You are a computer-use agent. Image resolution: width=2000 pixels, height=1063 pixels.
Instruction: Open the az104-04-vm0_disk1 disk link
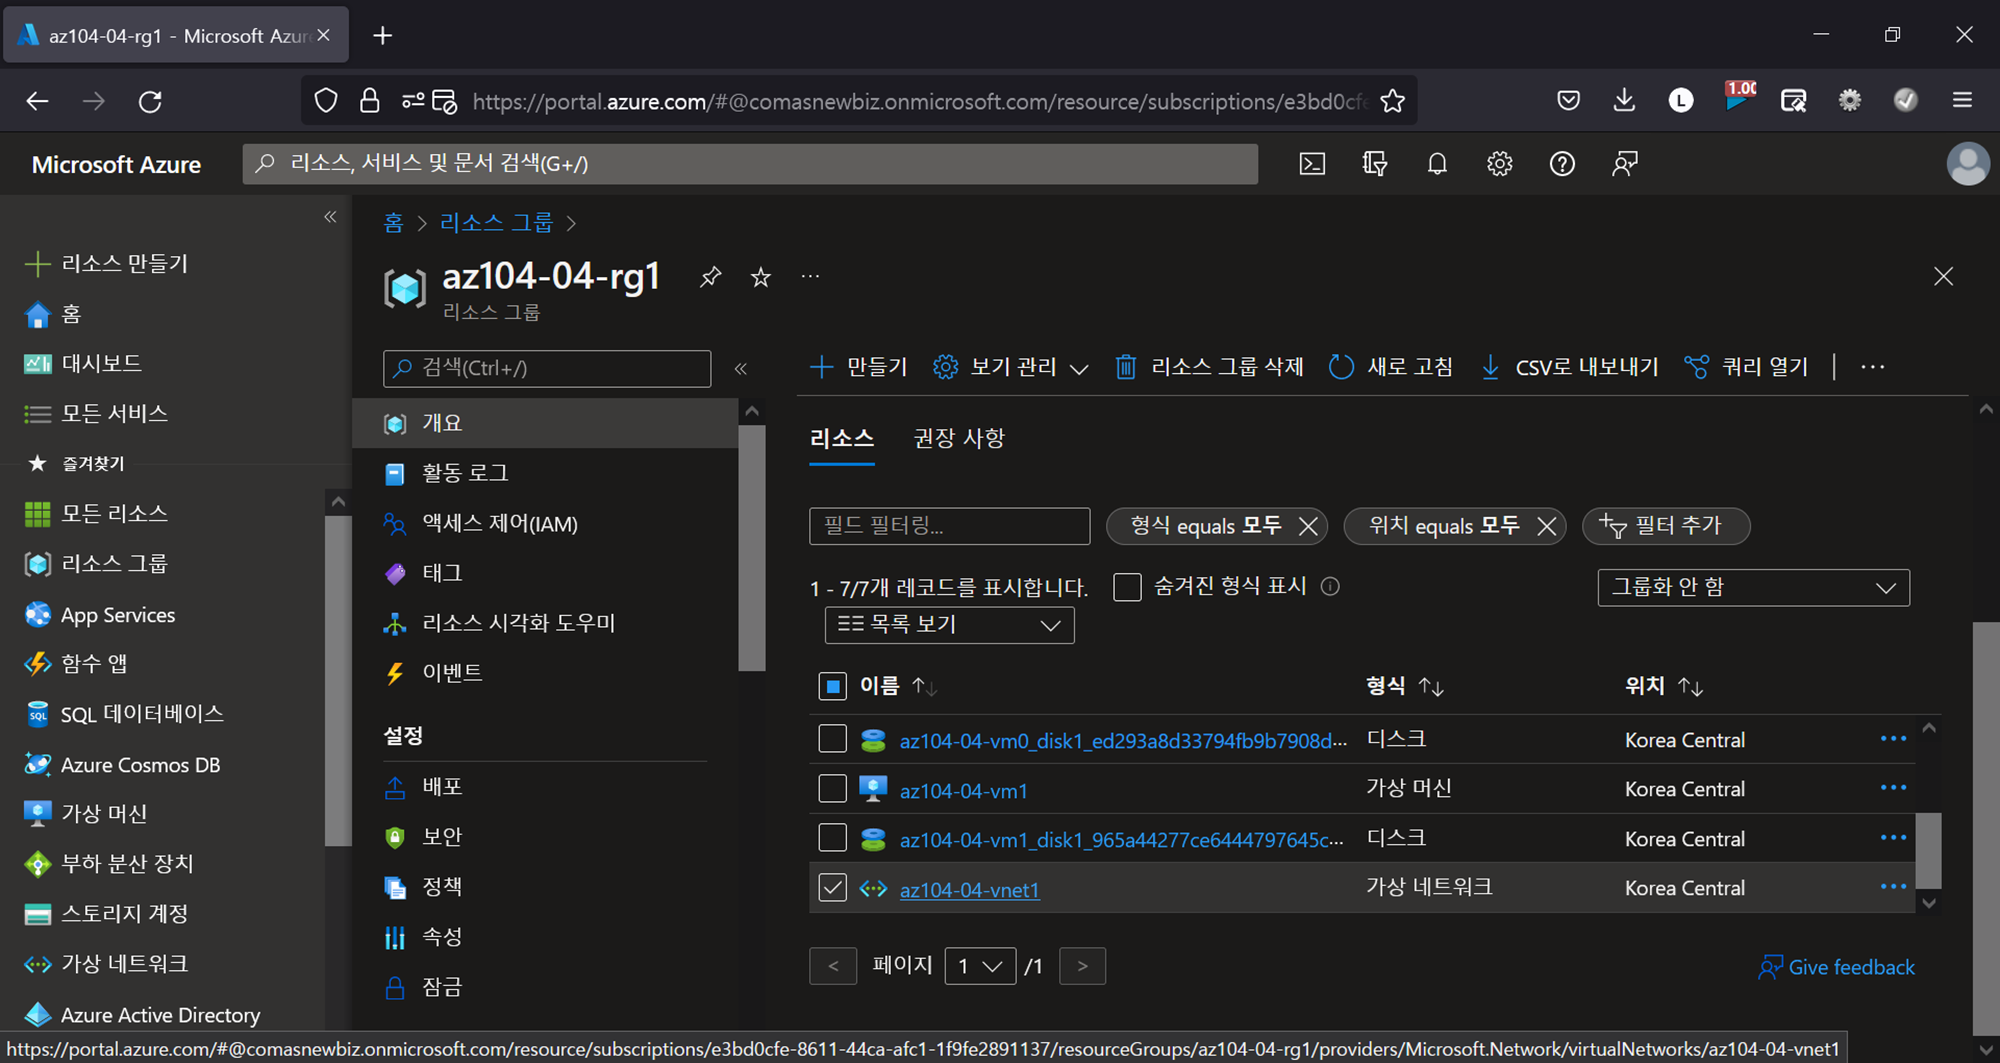point(1123,741)
